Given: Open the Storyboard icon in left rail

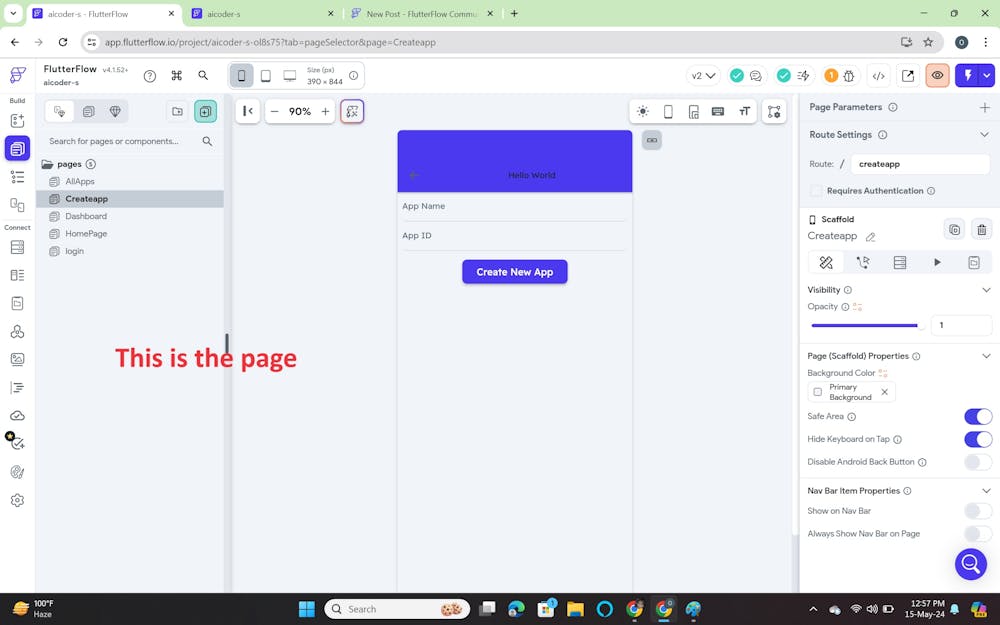Looking at the screenshot, I should pyautogui.click(x=17, y=205).
